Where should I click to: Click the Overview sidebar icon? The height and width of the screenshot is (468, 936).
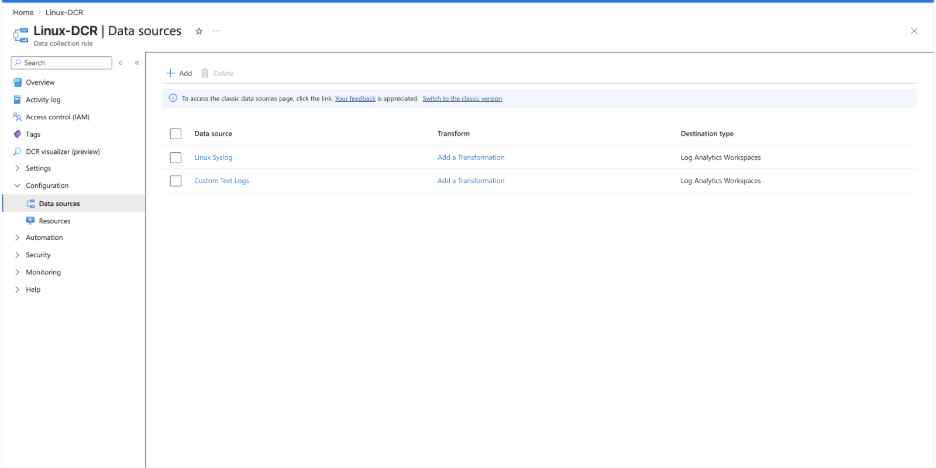pos(17,82)
